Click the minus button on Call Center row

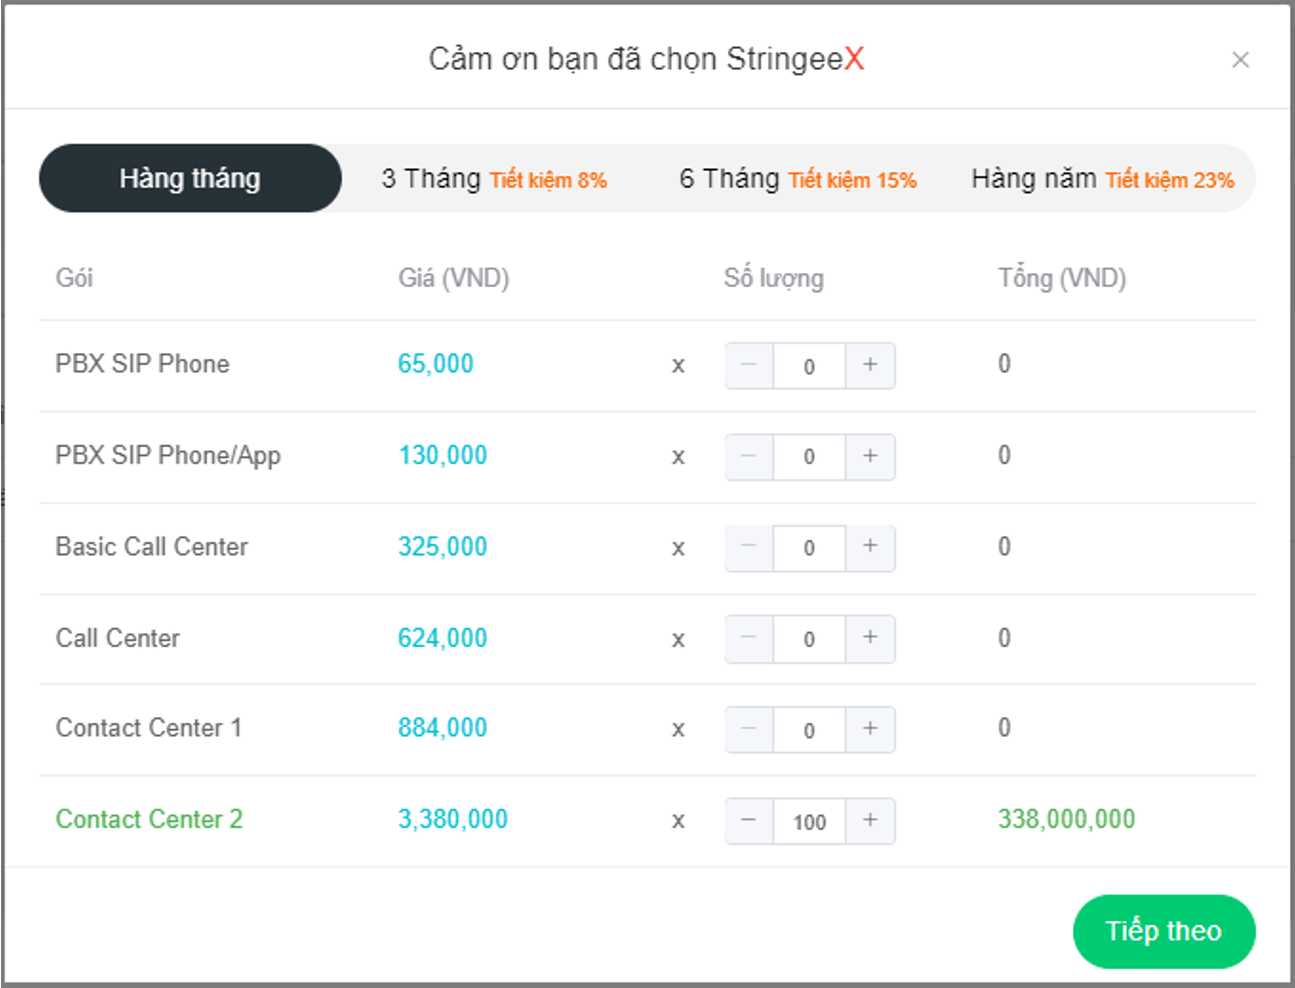click(749, 638)
